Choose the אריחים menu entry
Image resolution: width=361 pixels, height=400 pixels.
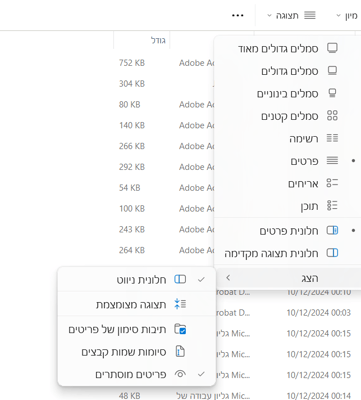[303, 183]
